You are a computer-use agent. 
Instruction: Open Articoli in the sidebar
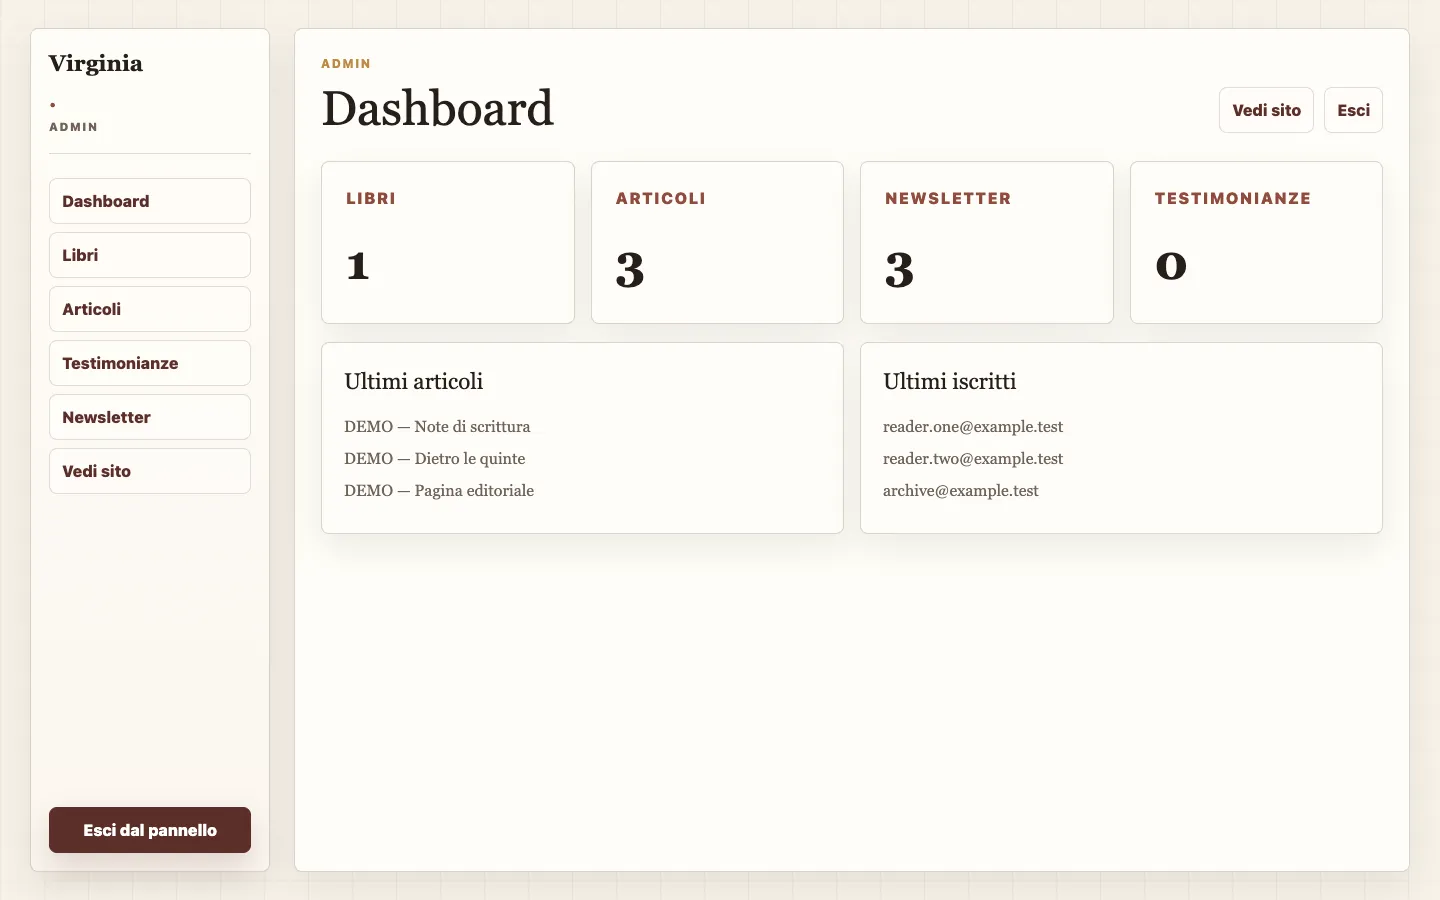(x=150, y=309)
